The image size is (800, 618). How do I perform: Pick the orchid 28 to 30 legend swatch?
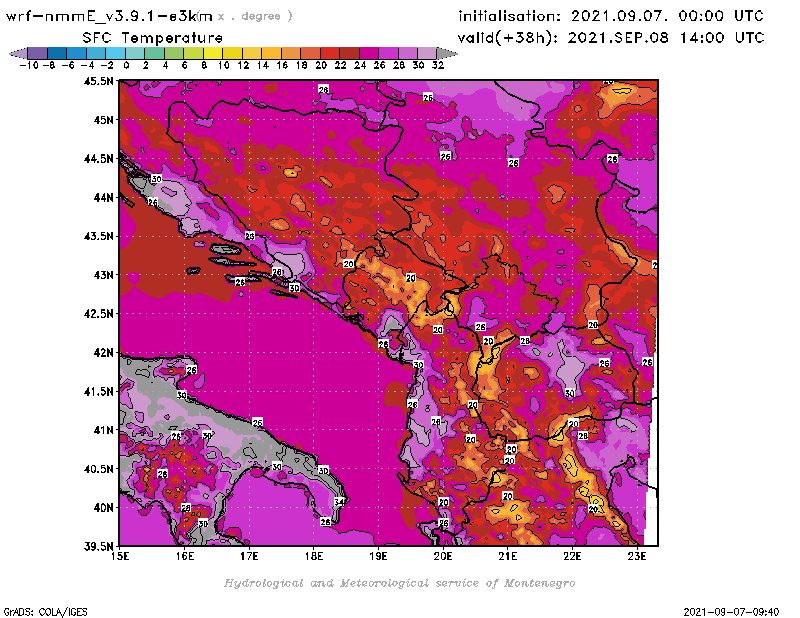pos(408,53)
